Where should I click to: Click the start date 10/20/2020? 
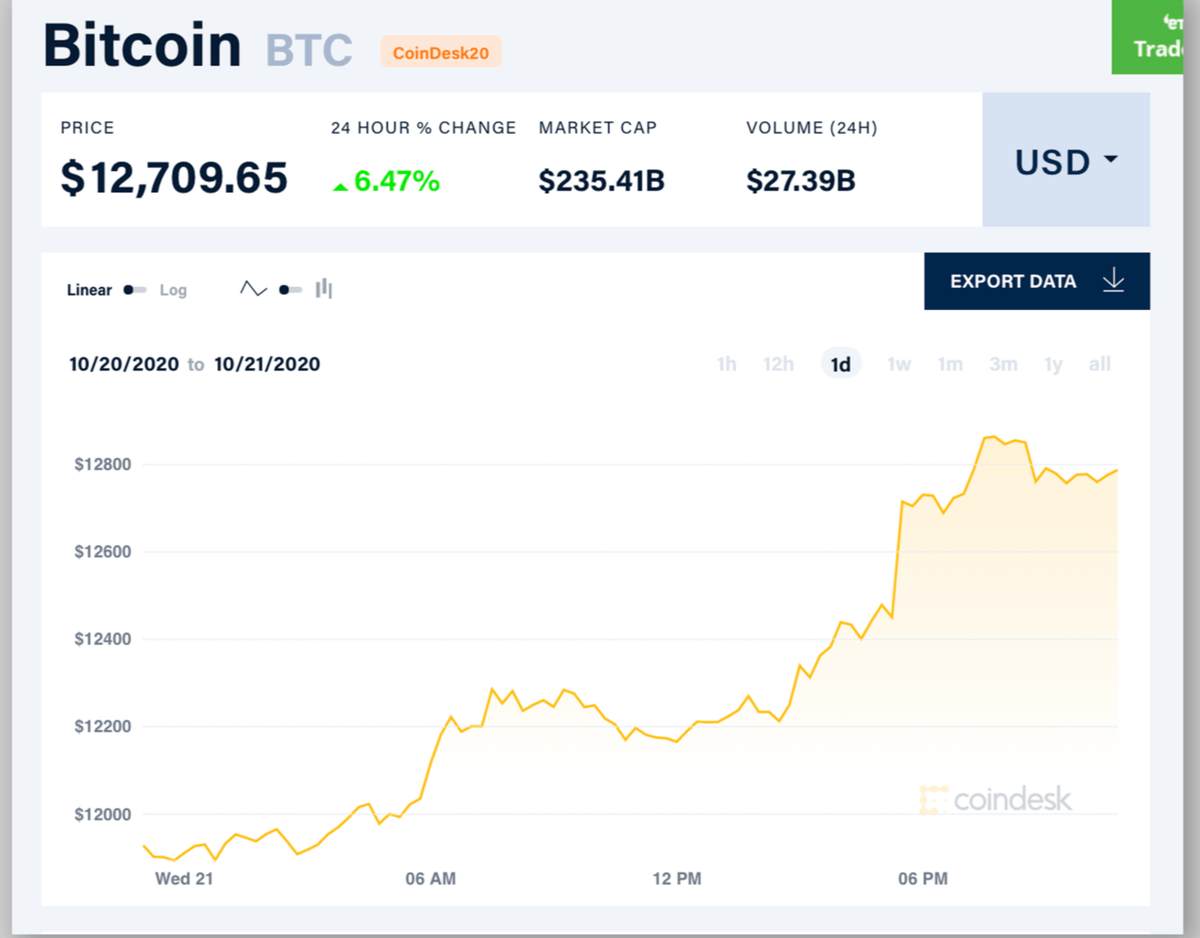tap(124, 364)
